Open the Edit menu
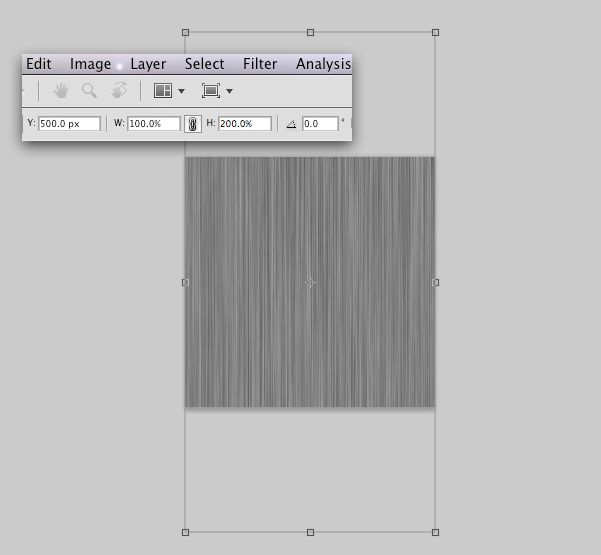The image size is (601, 555). pos(38,64)
